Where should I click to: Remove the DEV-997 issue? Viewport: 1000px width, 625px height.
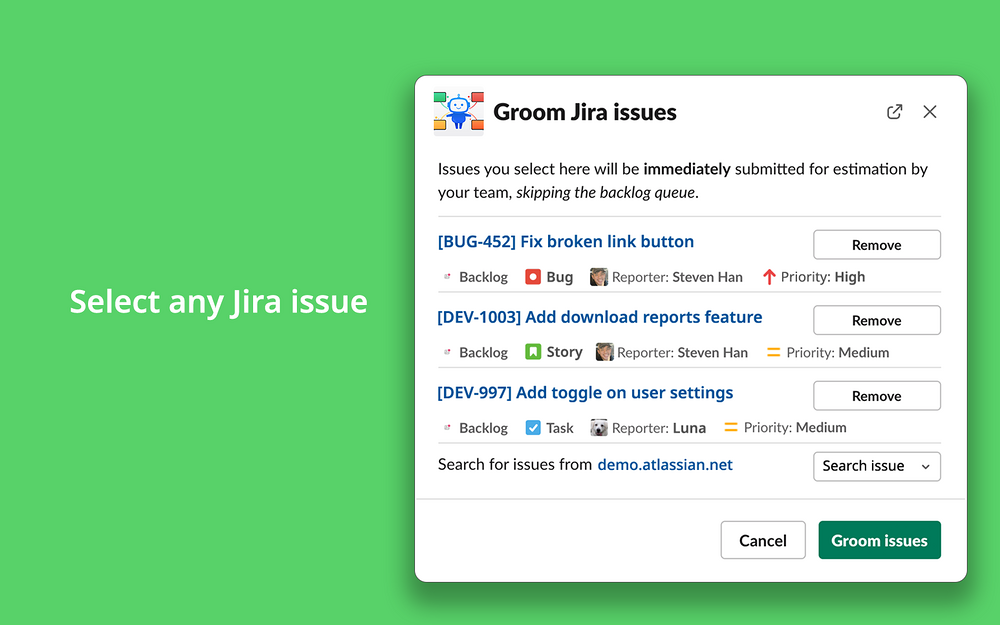[876, 396]
